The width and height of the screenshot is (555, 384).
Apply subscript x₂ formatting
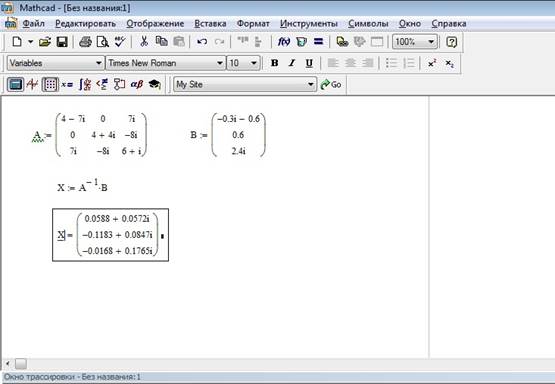pos(450,63)
